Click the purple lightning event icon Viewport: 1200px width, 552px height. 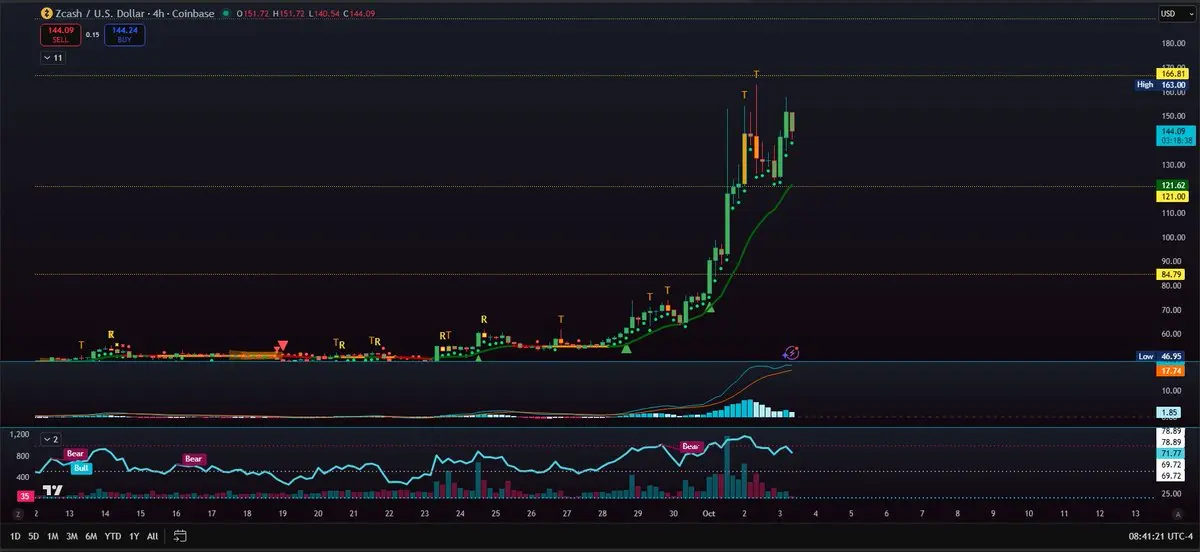tap(791, 352)
